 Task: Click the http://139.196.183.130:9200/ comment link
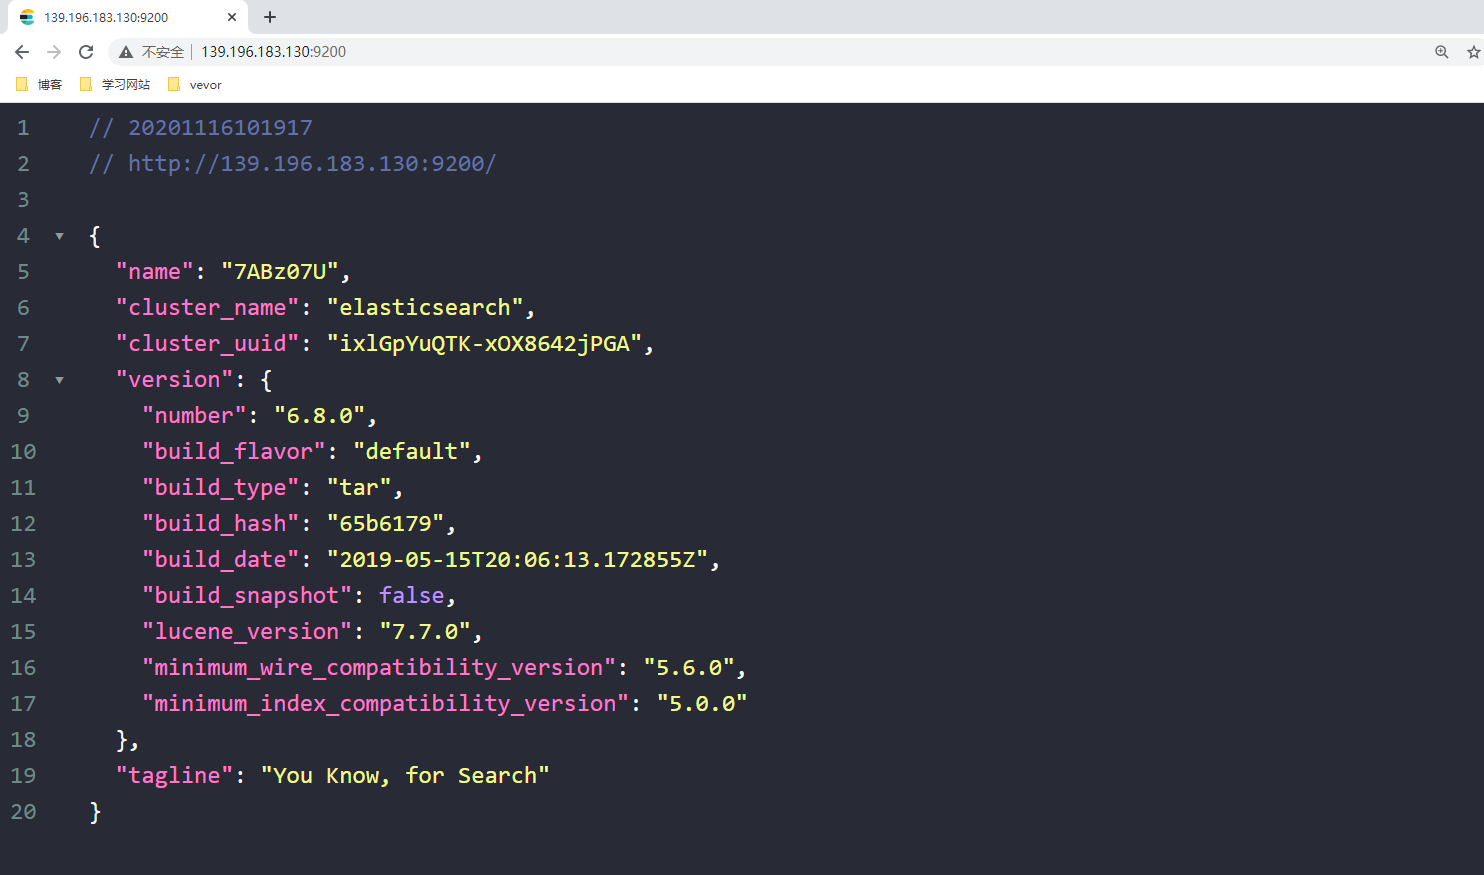click(x=312, y=164)
